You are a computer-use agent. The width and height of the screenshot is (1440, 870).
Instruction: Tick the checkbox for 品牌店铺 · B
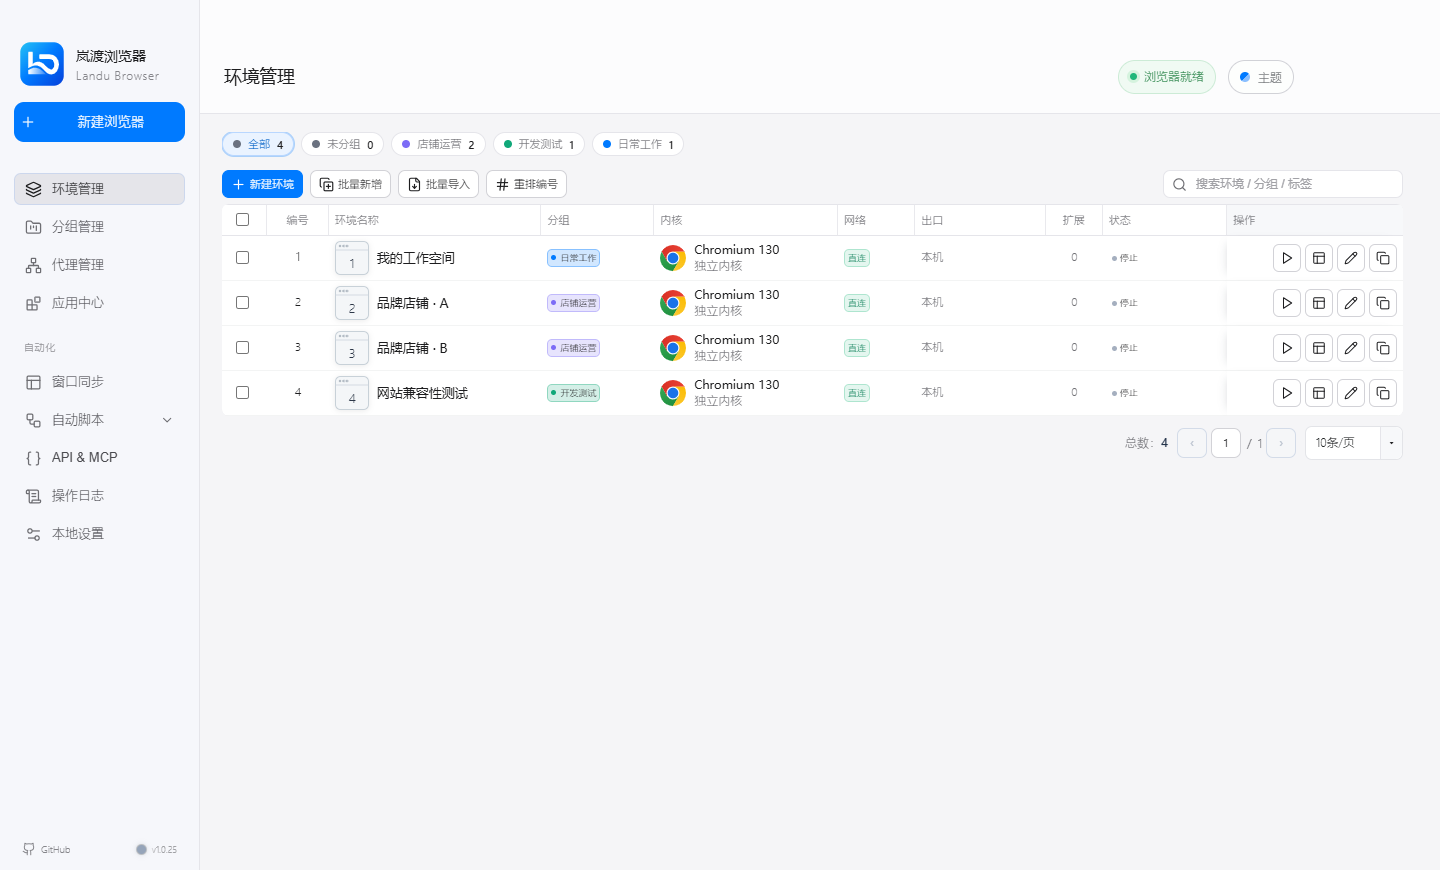click(x=242, y=348)
